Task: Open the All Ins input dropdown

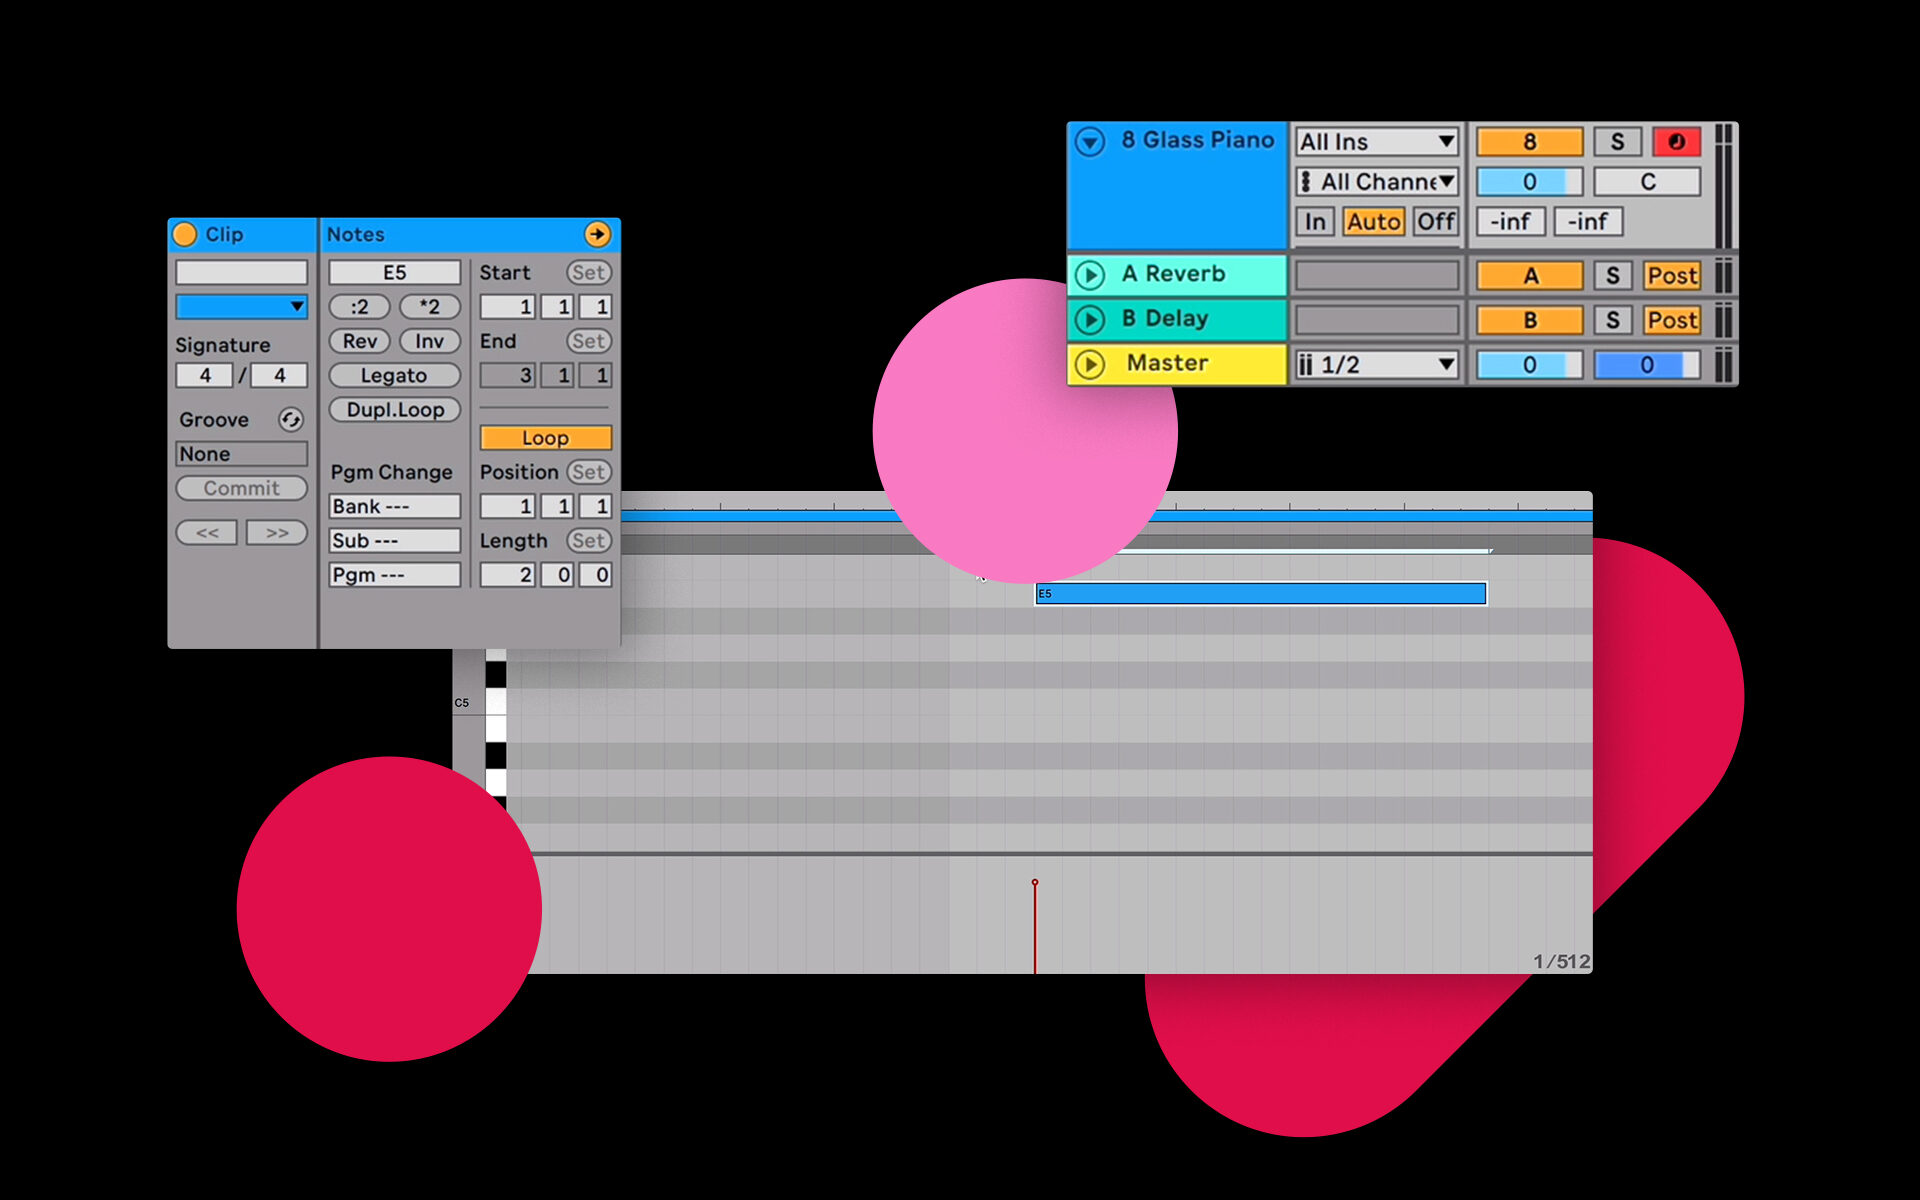Action: [x=1376, y=141]
